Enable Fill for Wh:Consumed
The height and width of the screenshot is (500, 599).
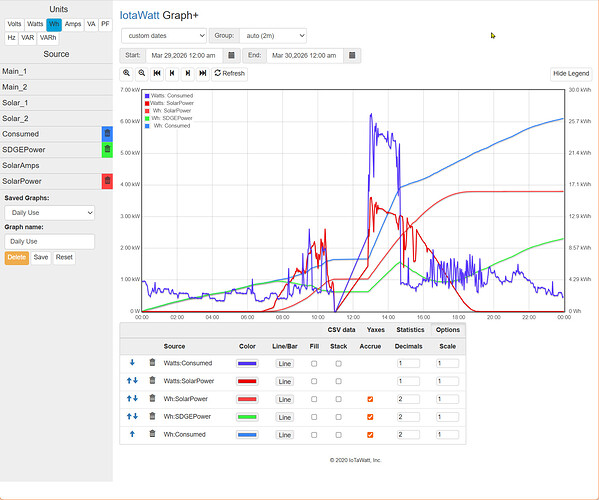tap(314, 435)
